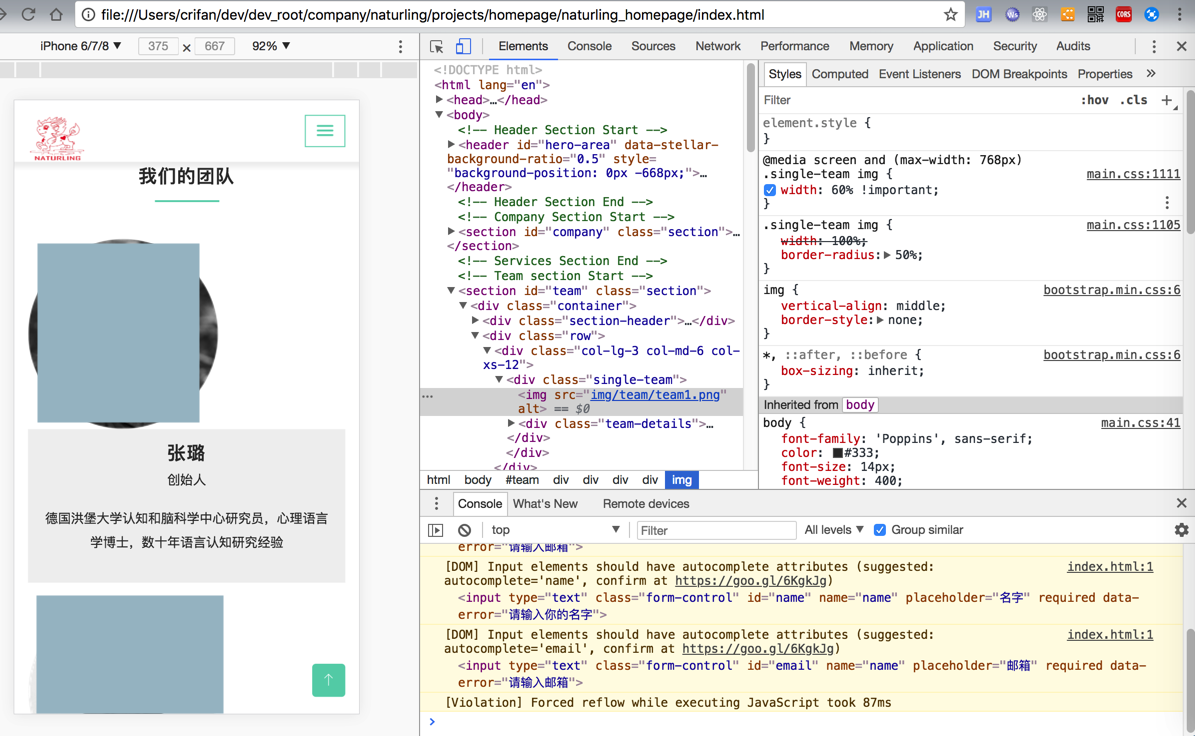This screenshot has width=1195, height=736.
Task: Bookmark the page with the star icon
Action: (950, 15)
